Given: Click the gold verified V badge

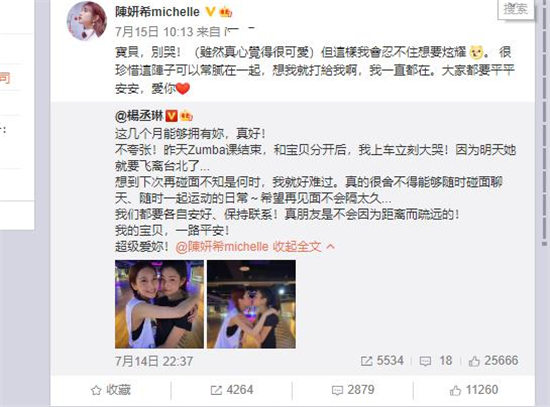Looking at the screenshot, I should pyautogui.click(x=210, y=12).
